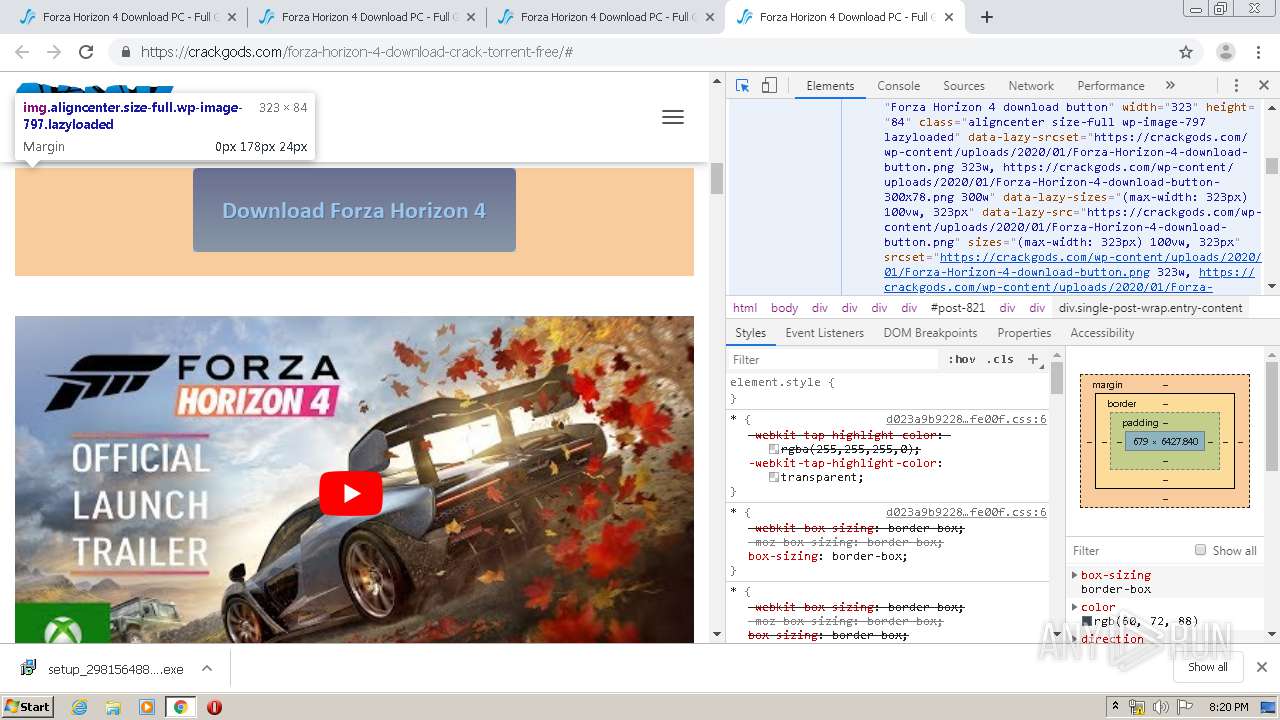Expand the direction computed property
Viewport: 1280px width, 720px height.
coord(1075,639)
